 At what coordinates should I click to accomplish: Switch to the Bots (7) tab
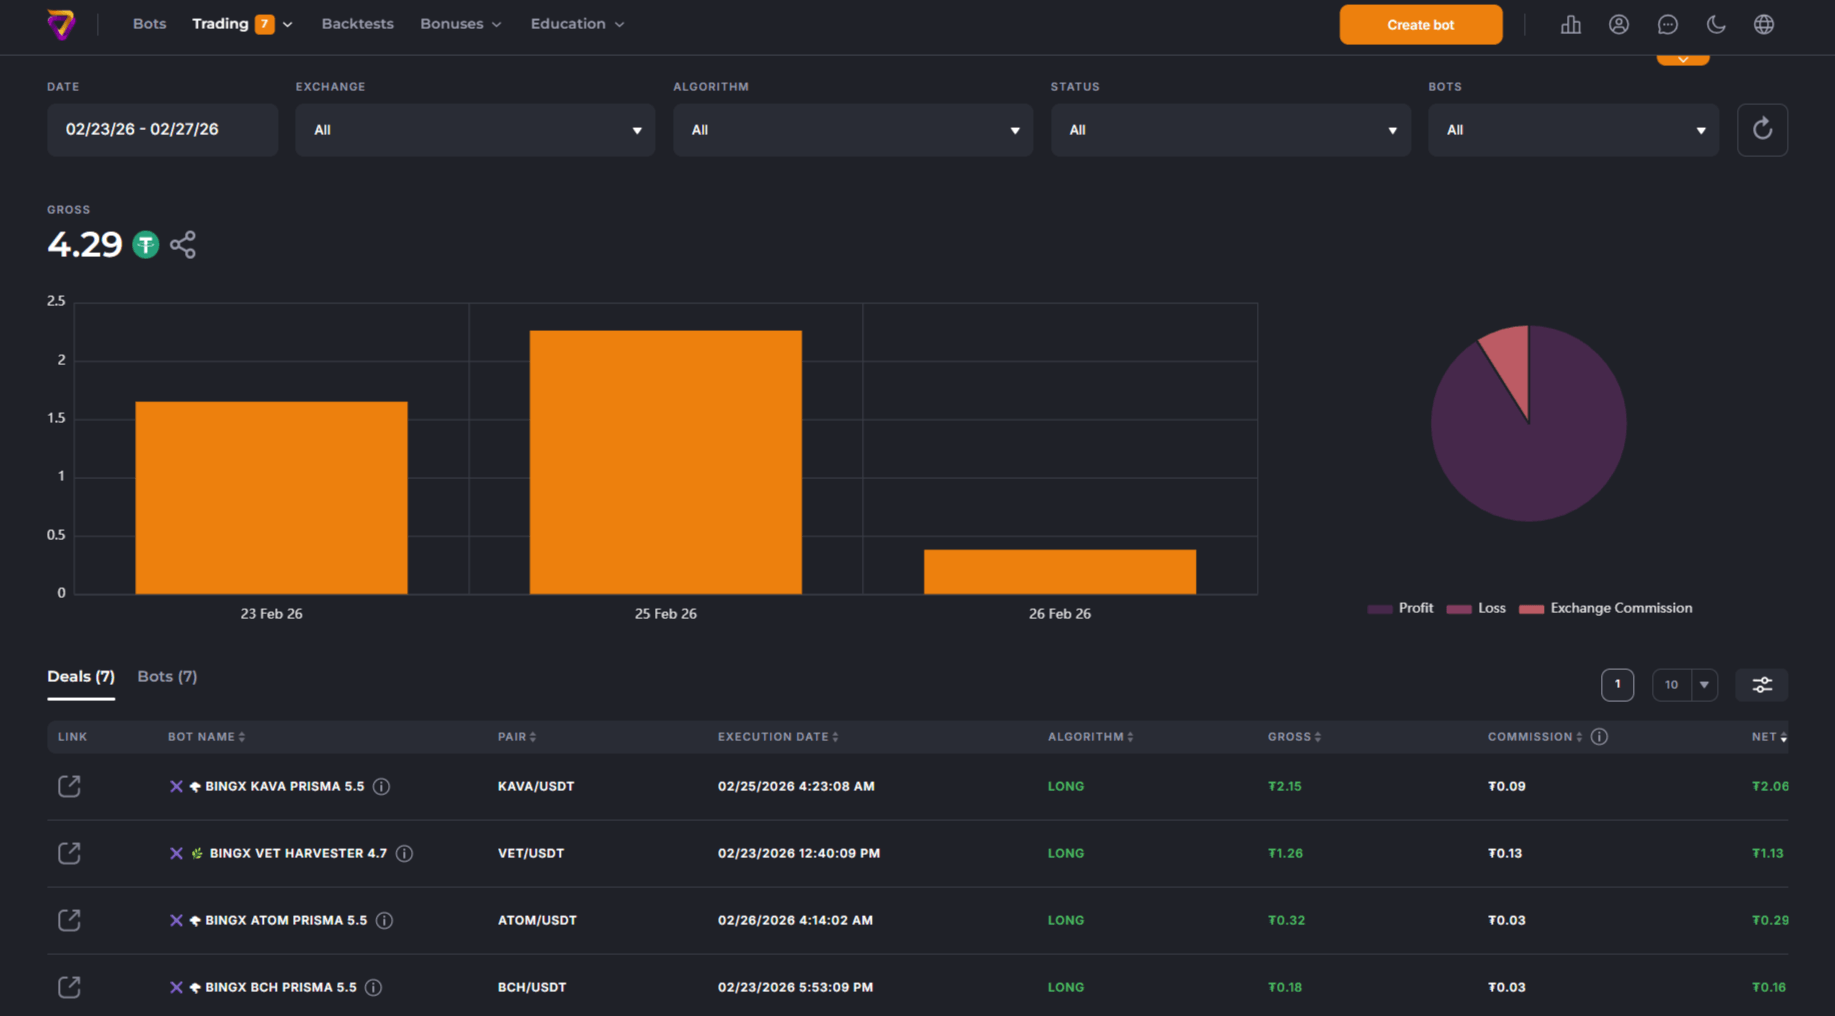click(x=166, y=676)
